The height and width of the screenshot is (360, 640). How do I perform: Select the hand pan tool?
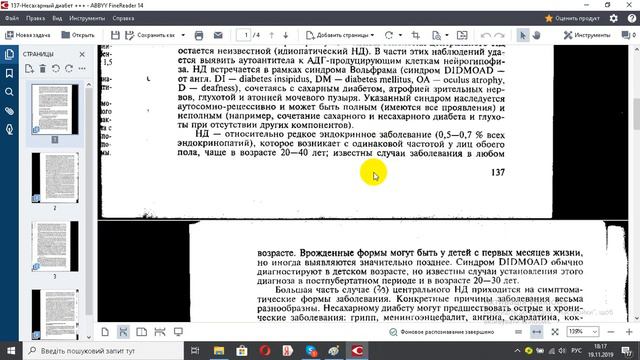(x=536, y=35)
